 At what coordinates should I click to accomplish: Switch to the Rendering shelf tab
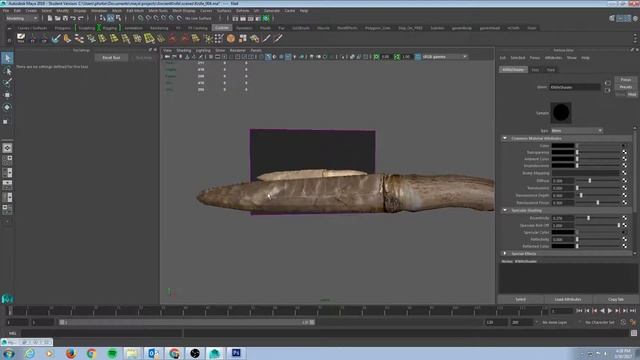pyautogui.click(x=159, y=28)
